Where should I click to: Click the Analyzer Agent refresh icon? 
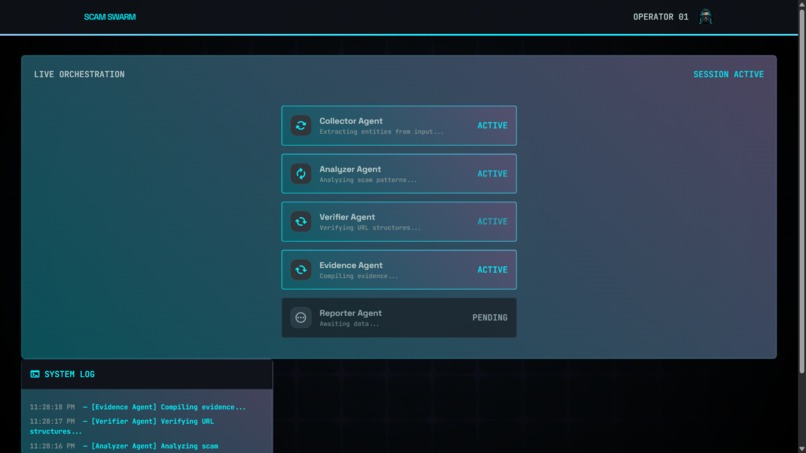pos(301,174)
